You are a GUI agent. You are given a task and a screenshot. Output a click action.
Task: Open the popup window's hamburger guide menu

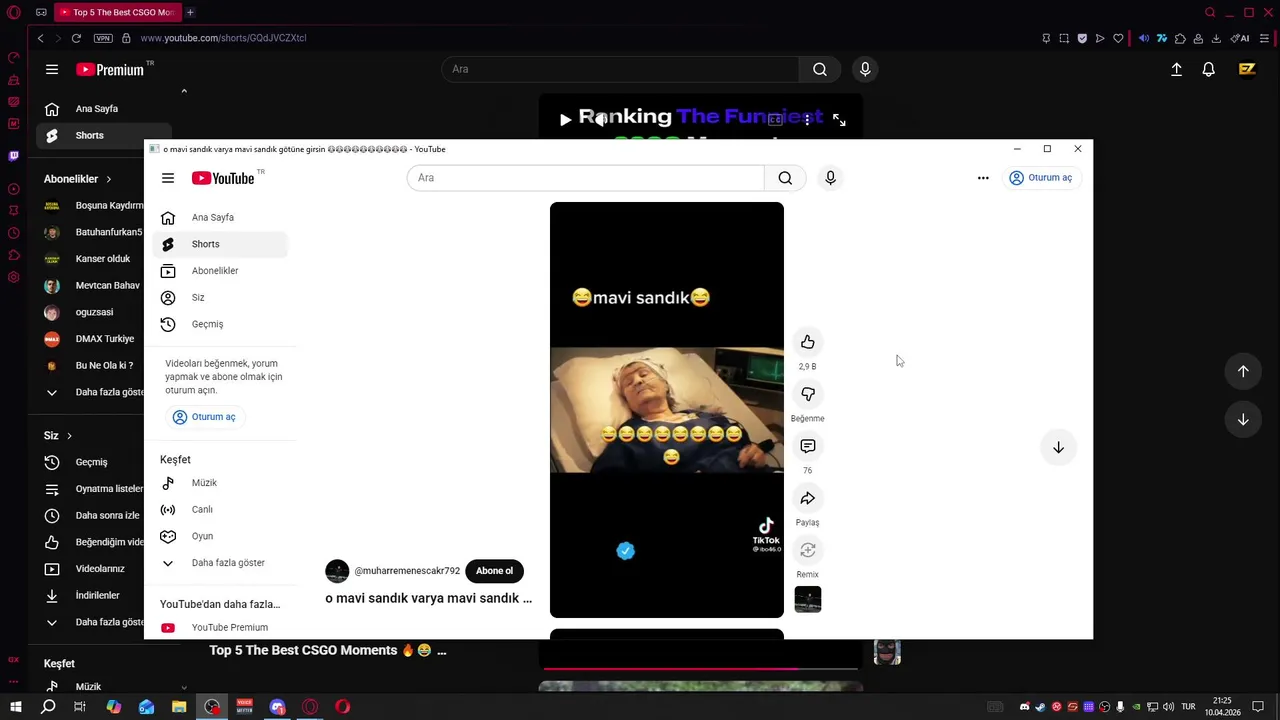(168, 178)
